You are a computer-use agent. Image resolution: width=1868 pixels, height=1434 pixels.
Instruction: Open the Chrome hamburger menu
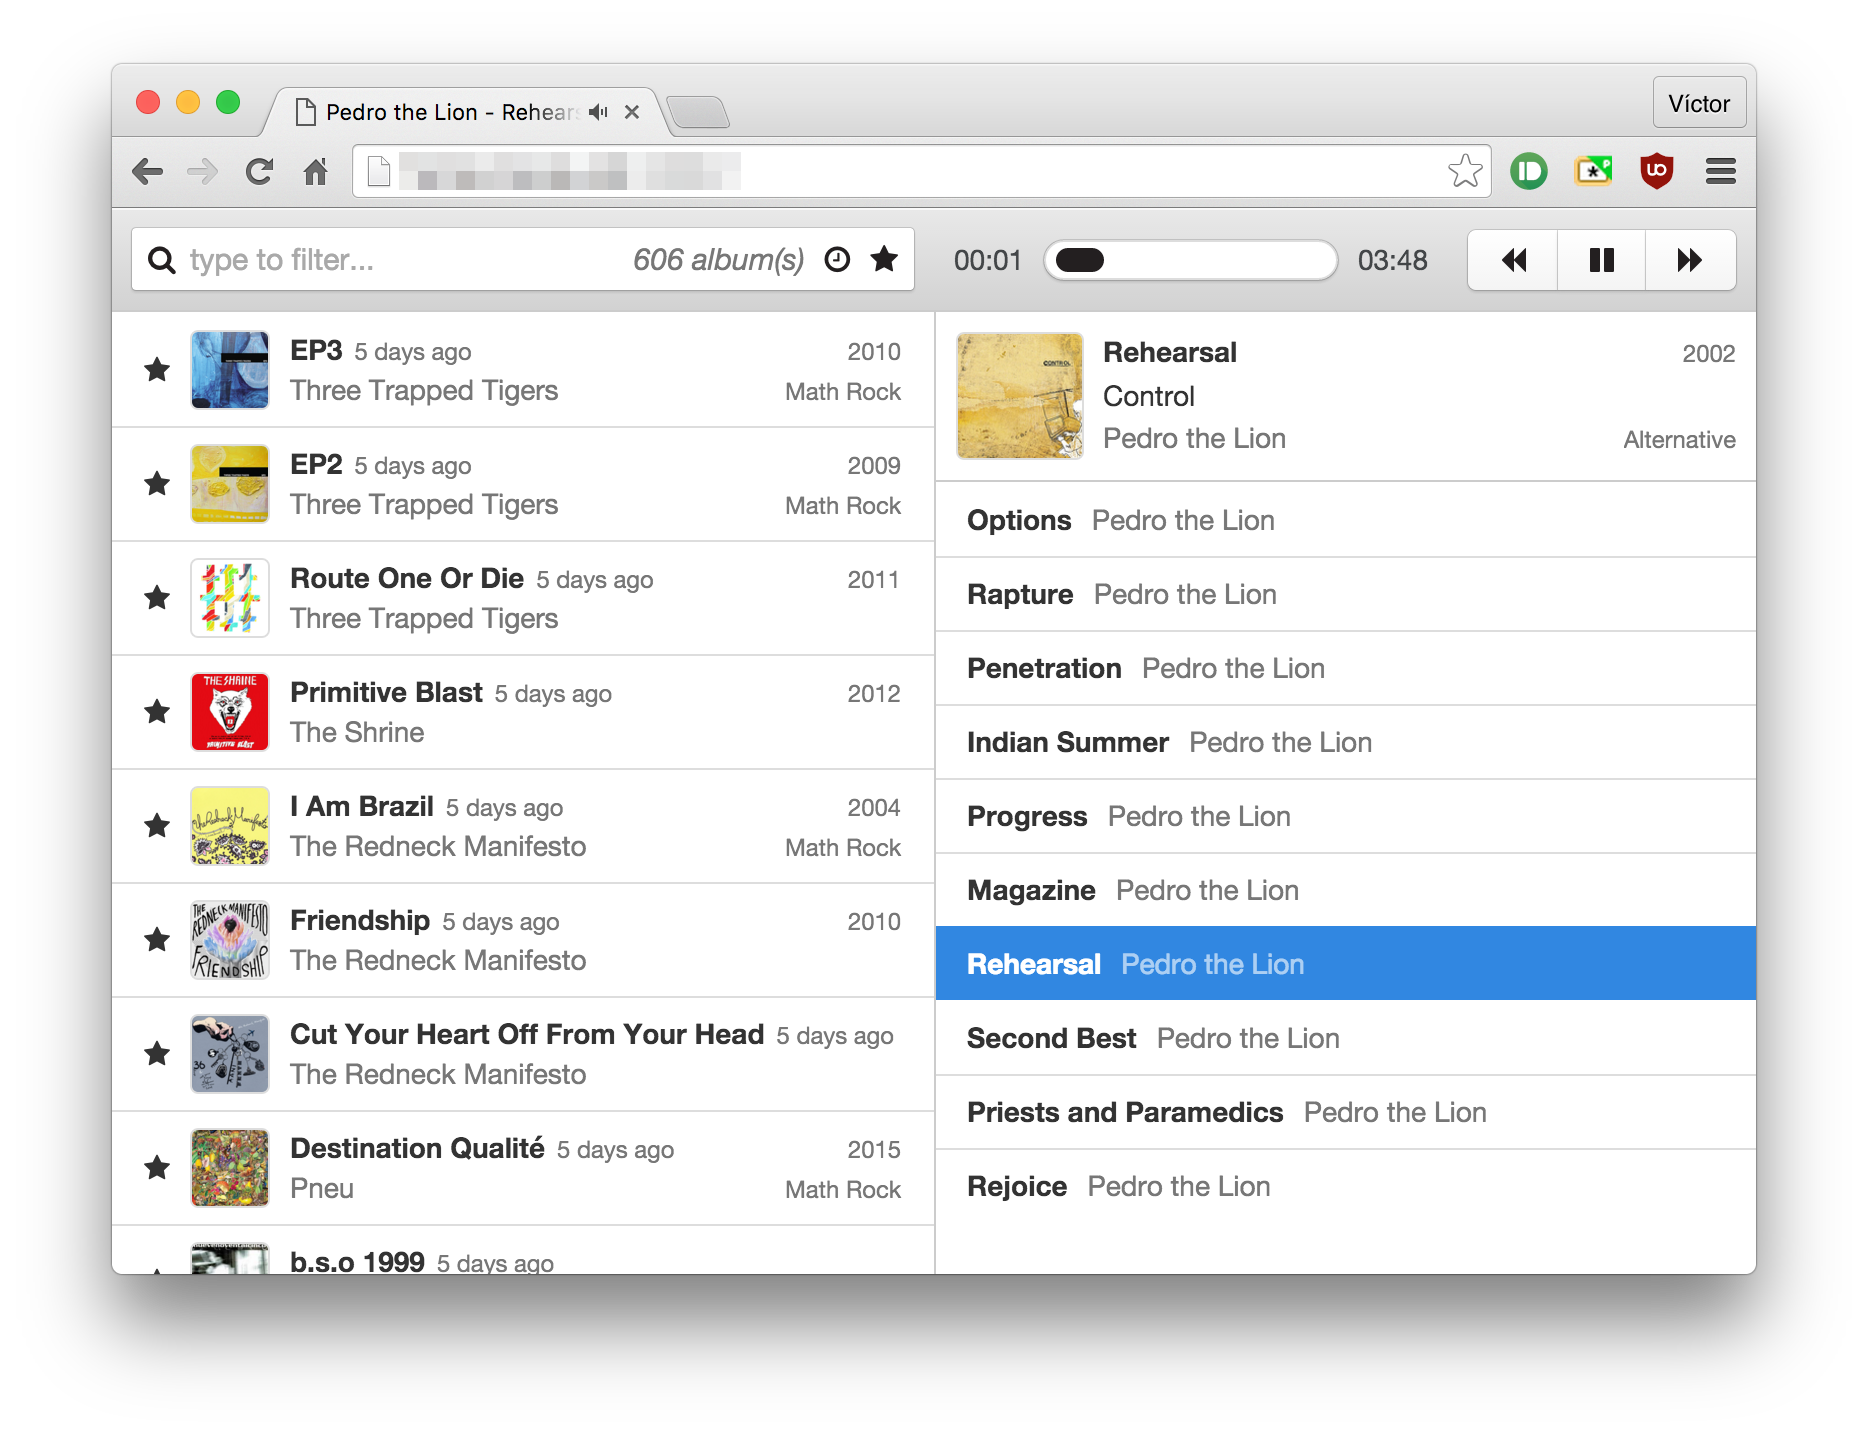pyautogui.click(x=1721, y=171)
